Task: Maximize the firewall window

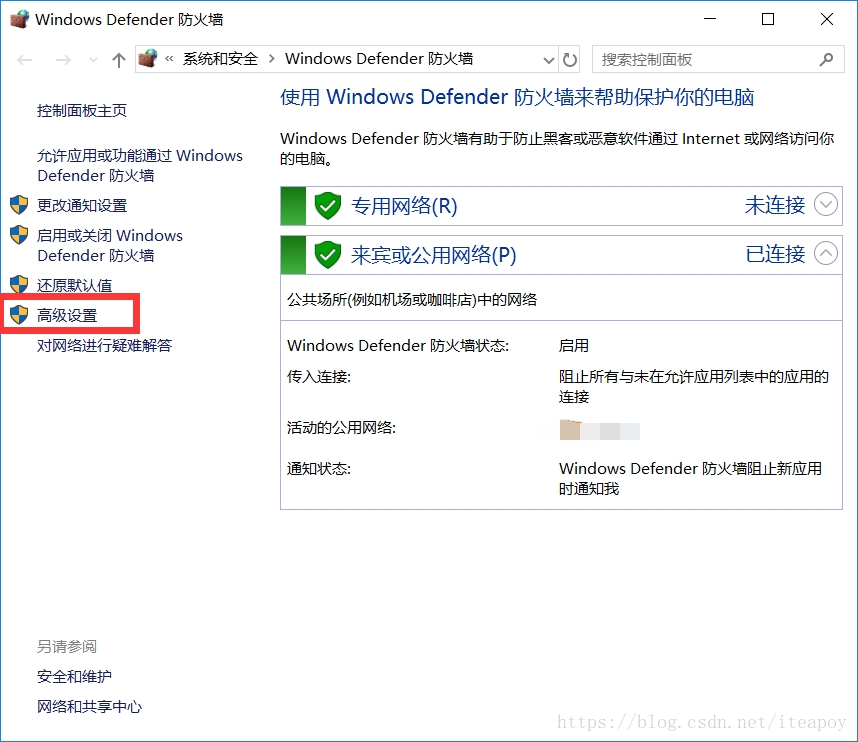Action: pyautogui.click(x=768, y=19)
